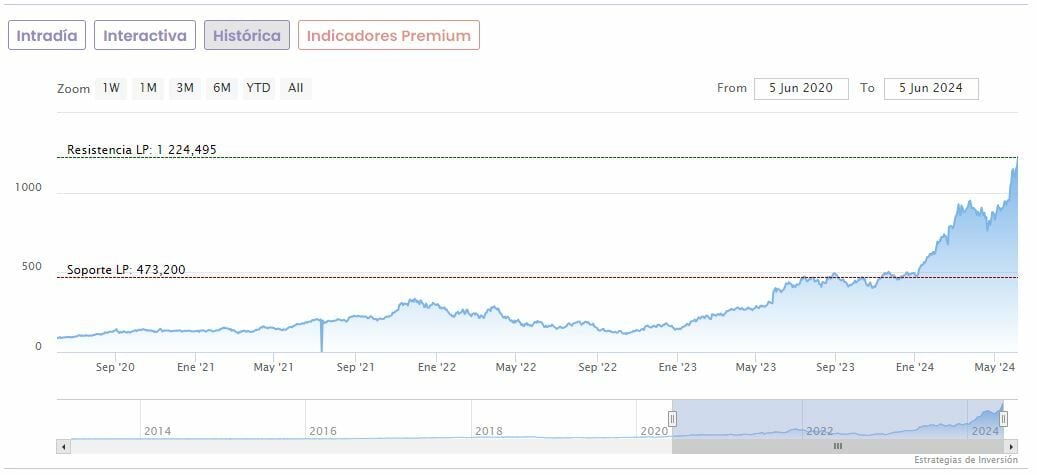The image size is (1037, 475).
Task: Set zoom range to 1M
Action: tap(148, 88)
